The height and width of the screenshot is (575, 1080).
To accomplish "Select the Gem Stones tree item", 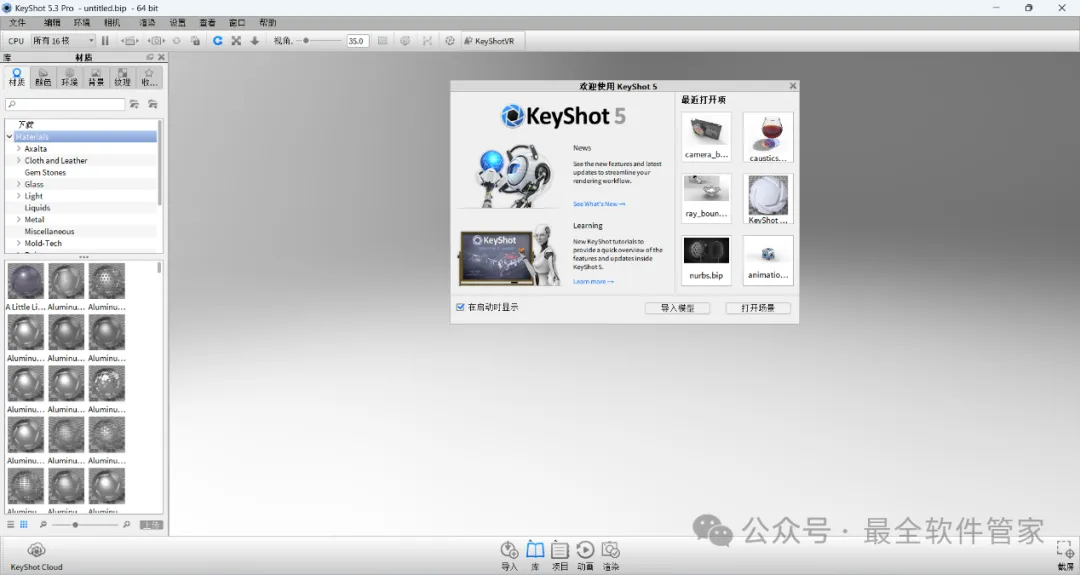I will pos(45,172).
